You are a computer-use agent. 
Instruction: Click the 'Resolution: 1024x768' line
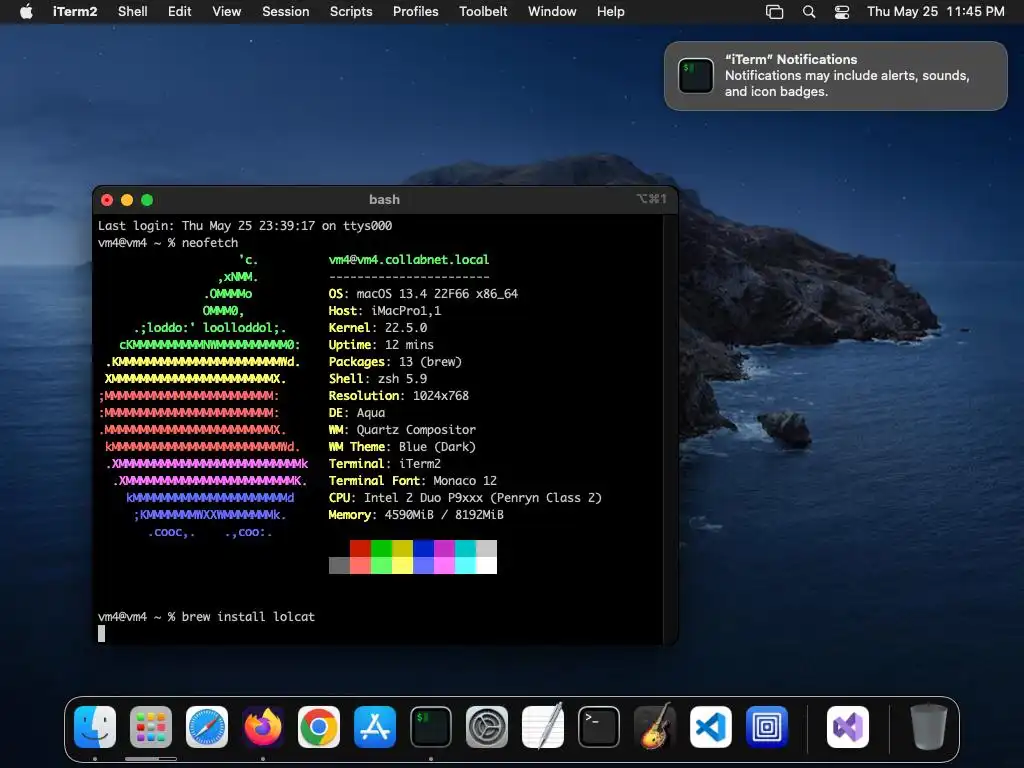tap(398, 396)
